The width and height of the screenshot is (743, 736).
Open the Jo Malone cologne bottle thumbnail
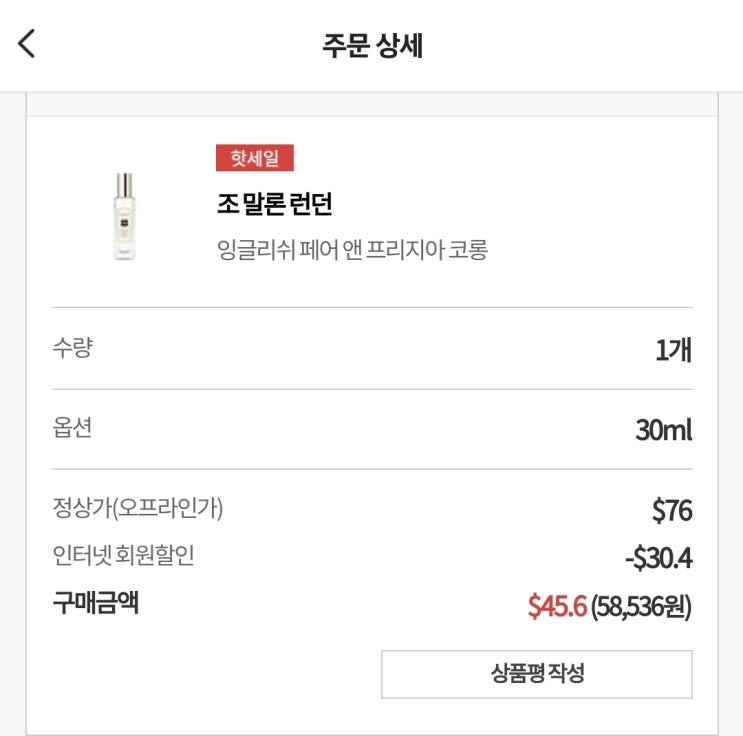(x=124, y=216)
